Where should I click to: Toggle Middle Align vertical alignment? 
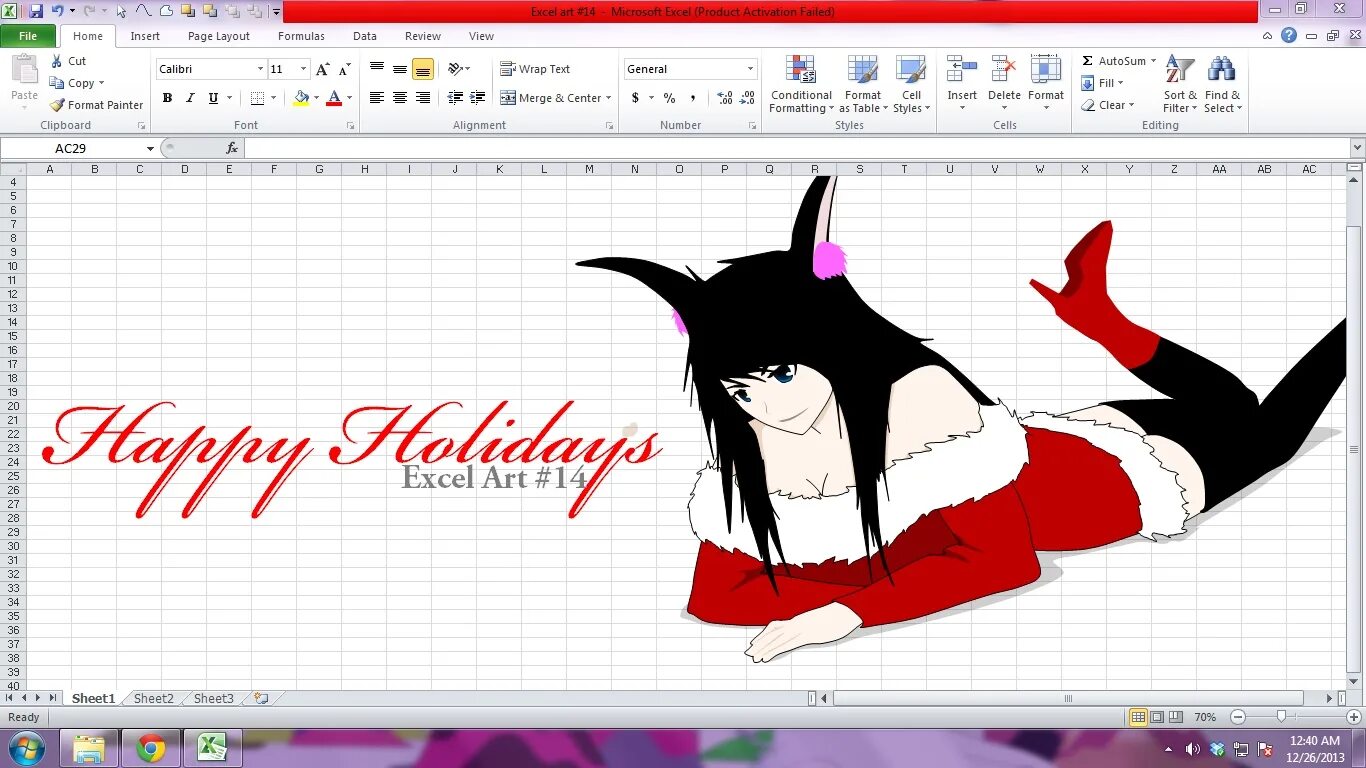pos(400,69)
